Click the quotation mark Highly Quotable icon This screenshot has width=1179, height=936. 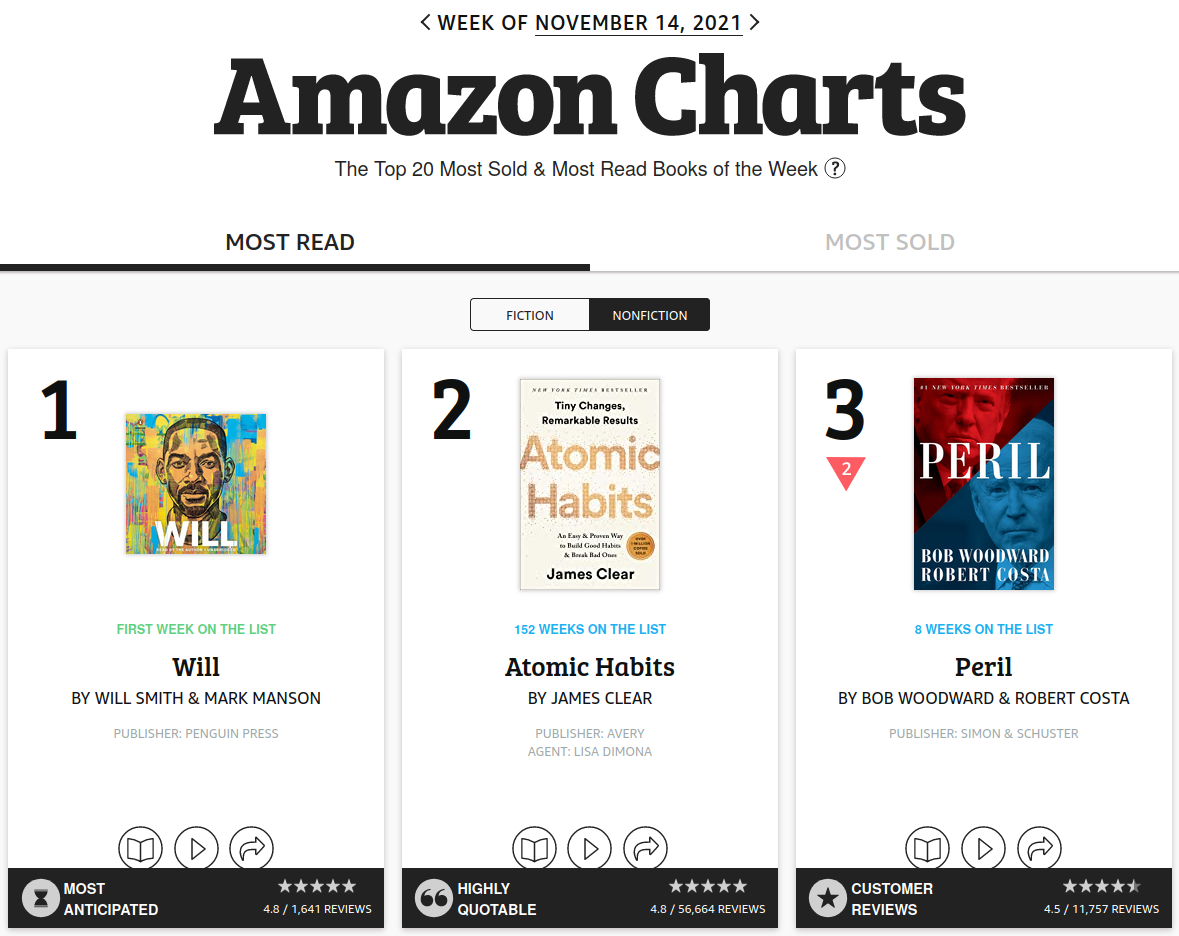[x=434, y=896]
